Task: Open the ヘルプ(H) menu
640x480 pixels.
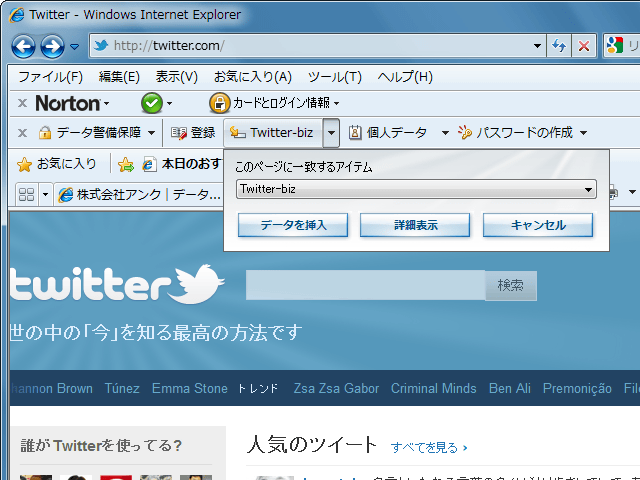Action: click(x=405, y=77)
